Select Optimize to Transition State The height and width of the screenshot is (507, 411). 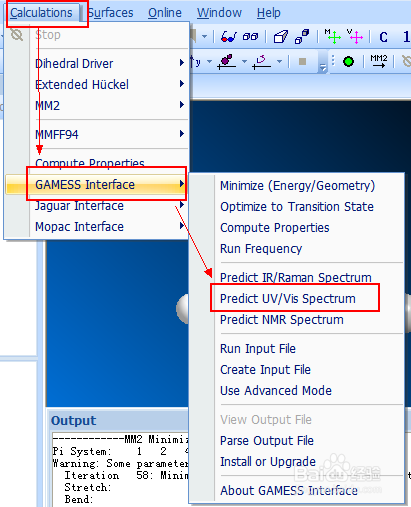tap(297, 207)
